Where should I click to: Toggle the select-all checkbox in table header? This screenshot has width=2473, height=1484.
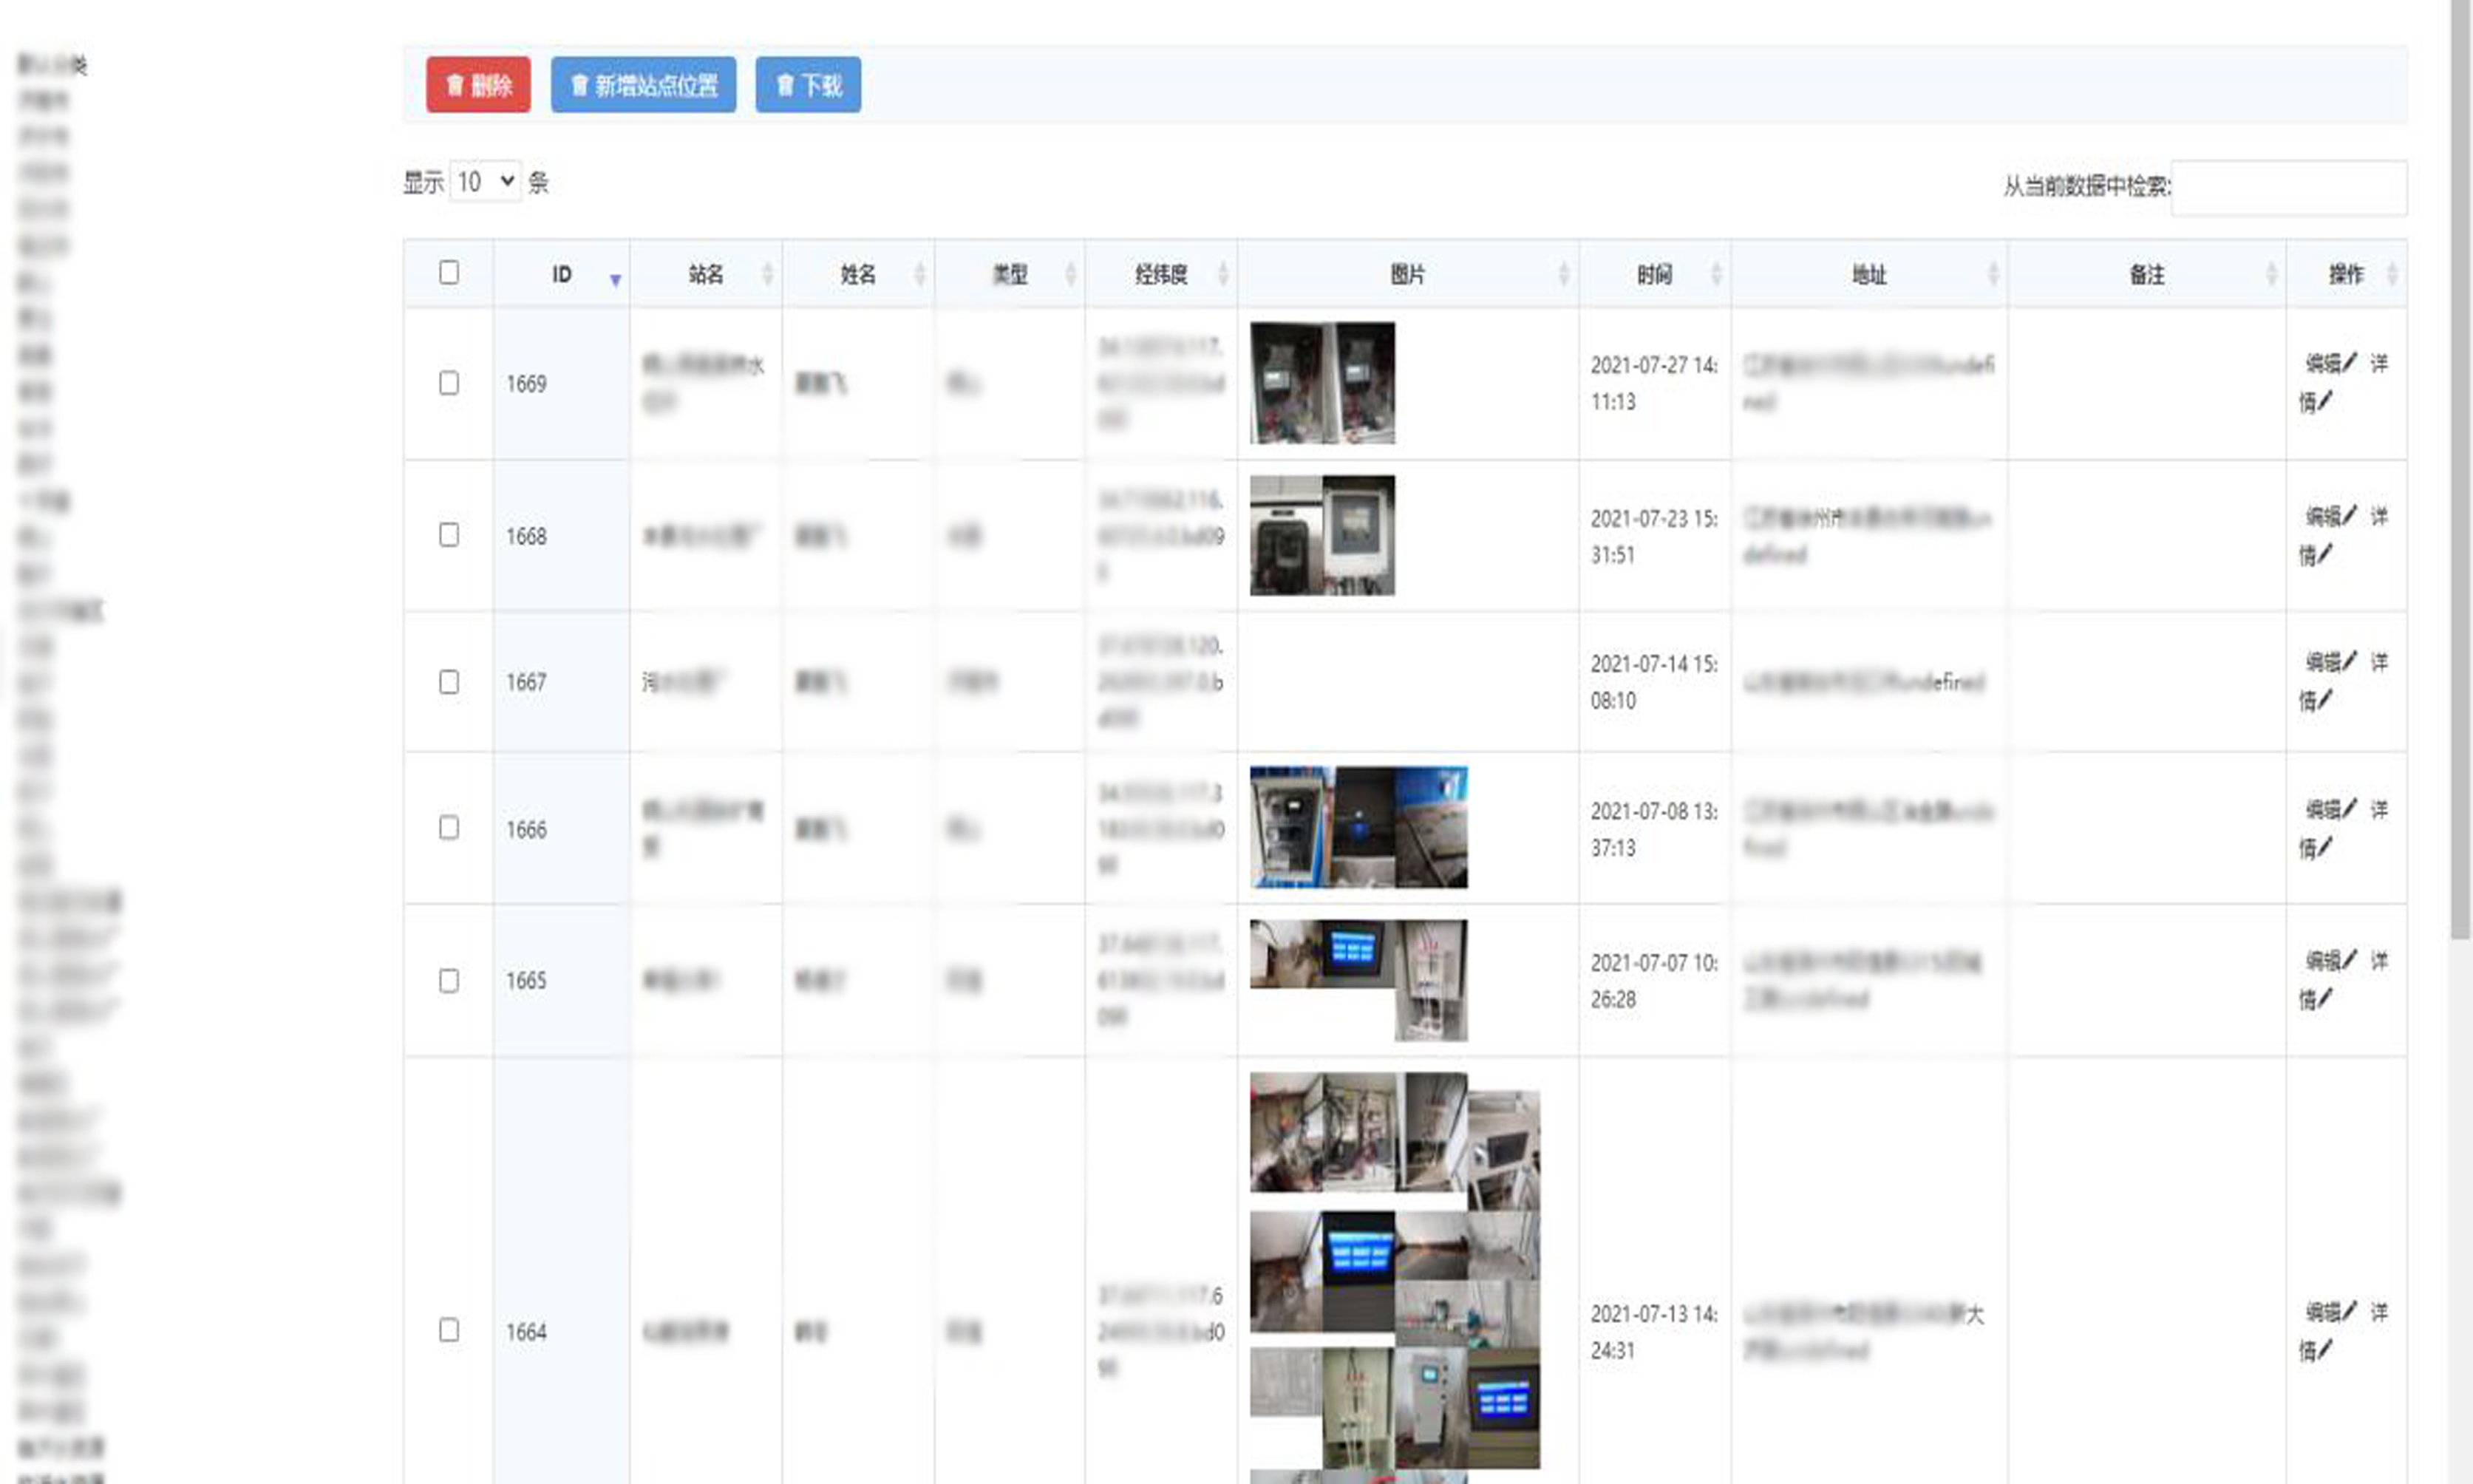point(449,272)
